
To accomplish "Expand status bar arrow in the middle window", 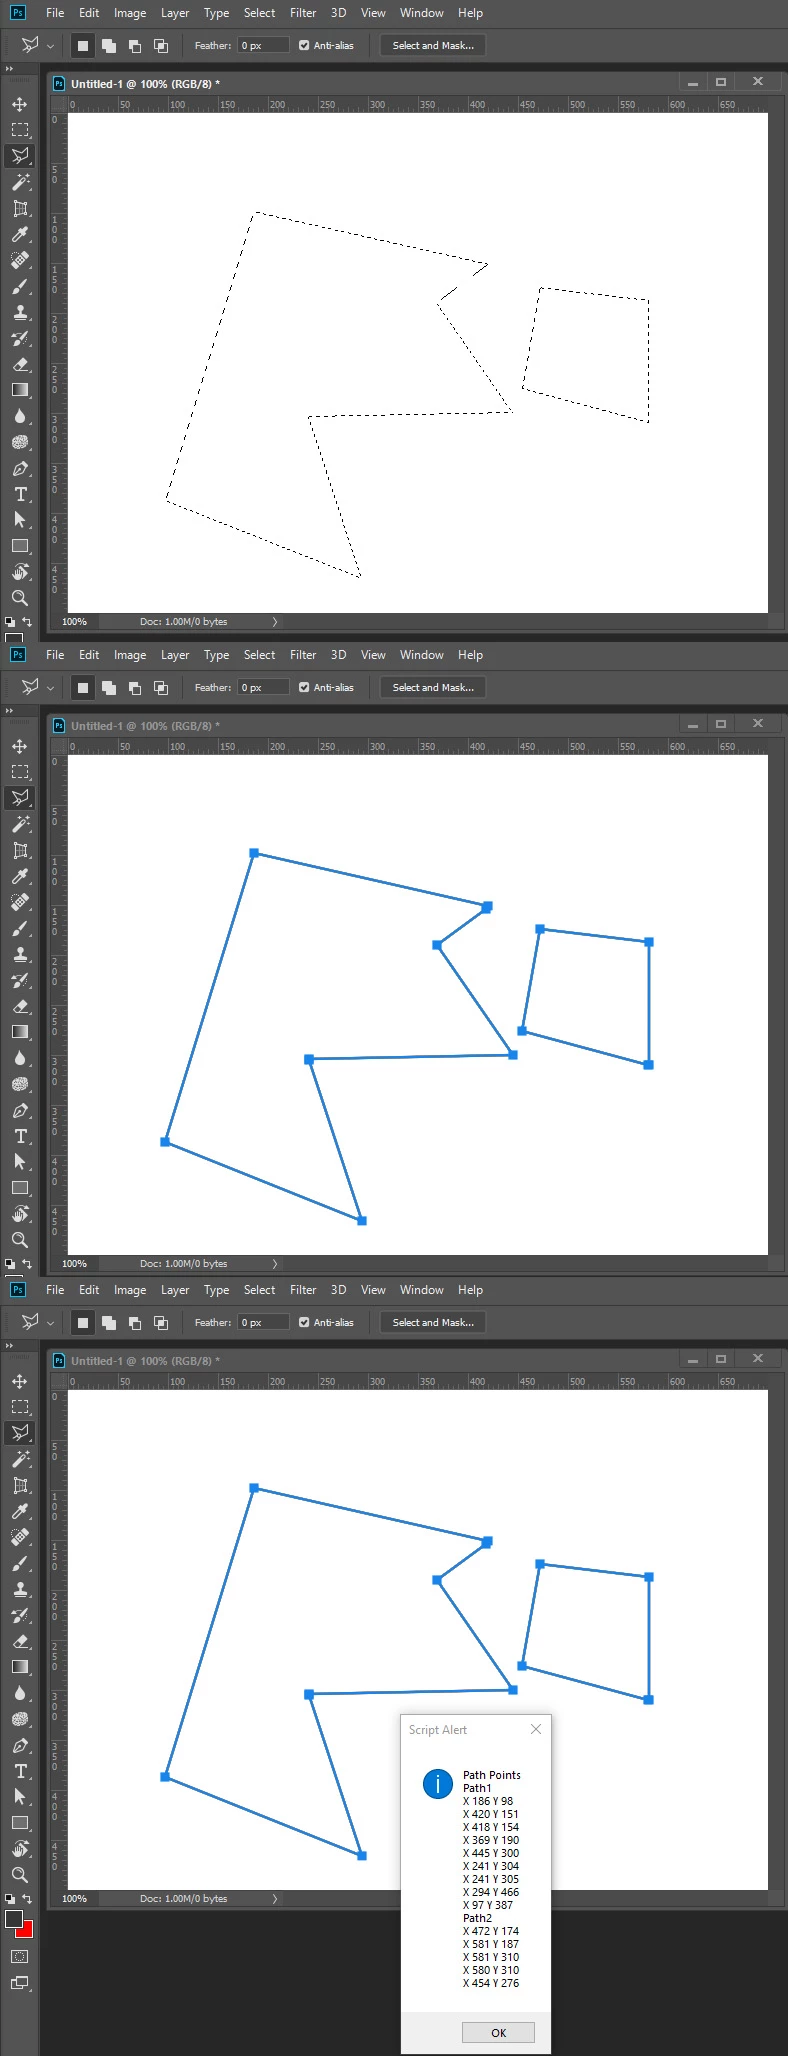I will click(x=275, y=1264).
